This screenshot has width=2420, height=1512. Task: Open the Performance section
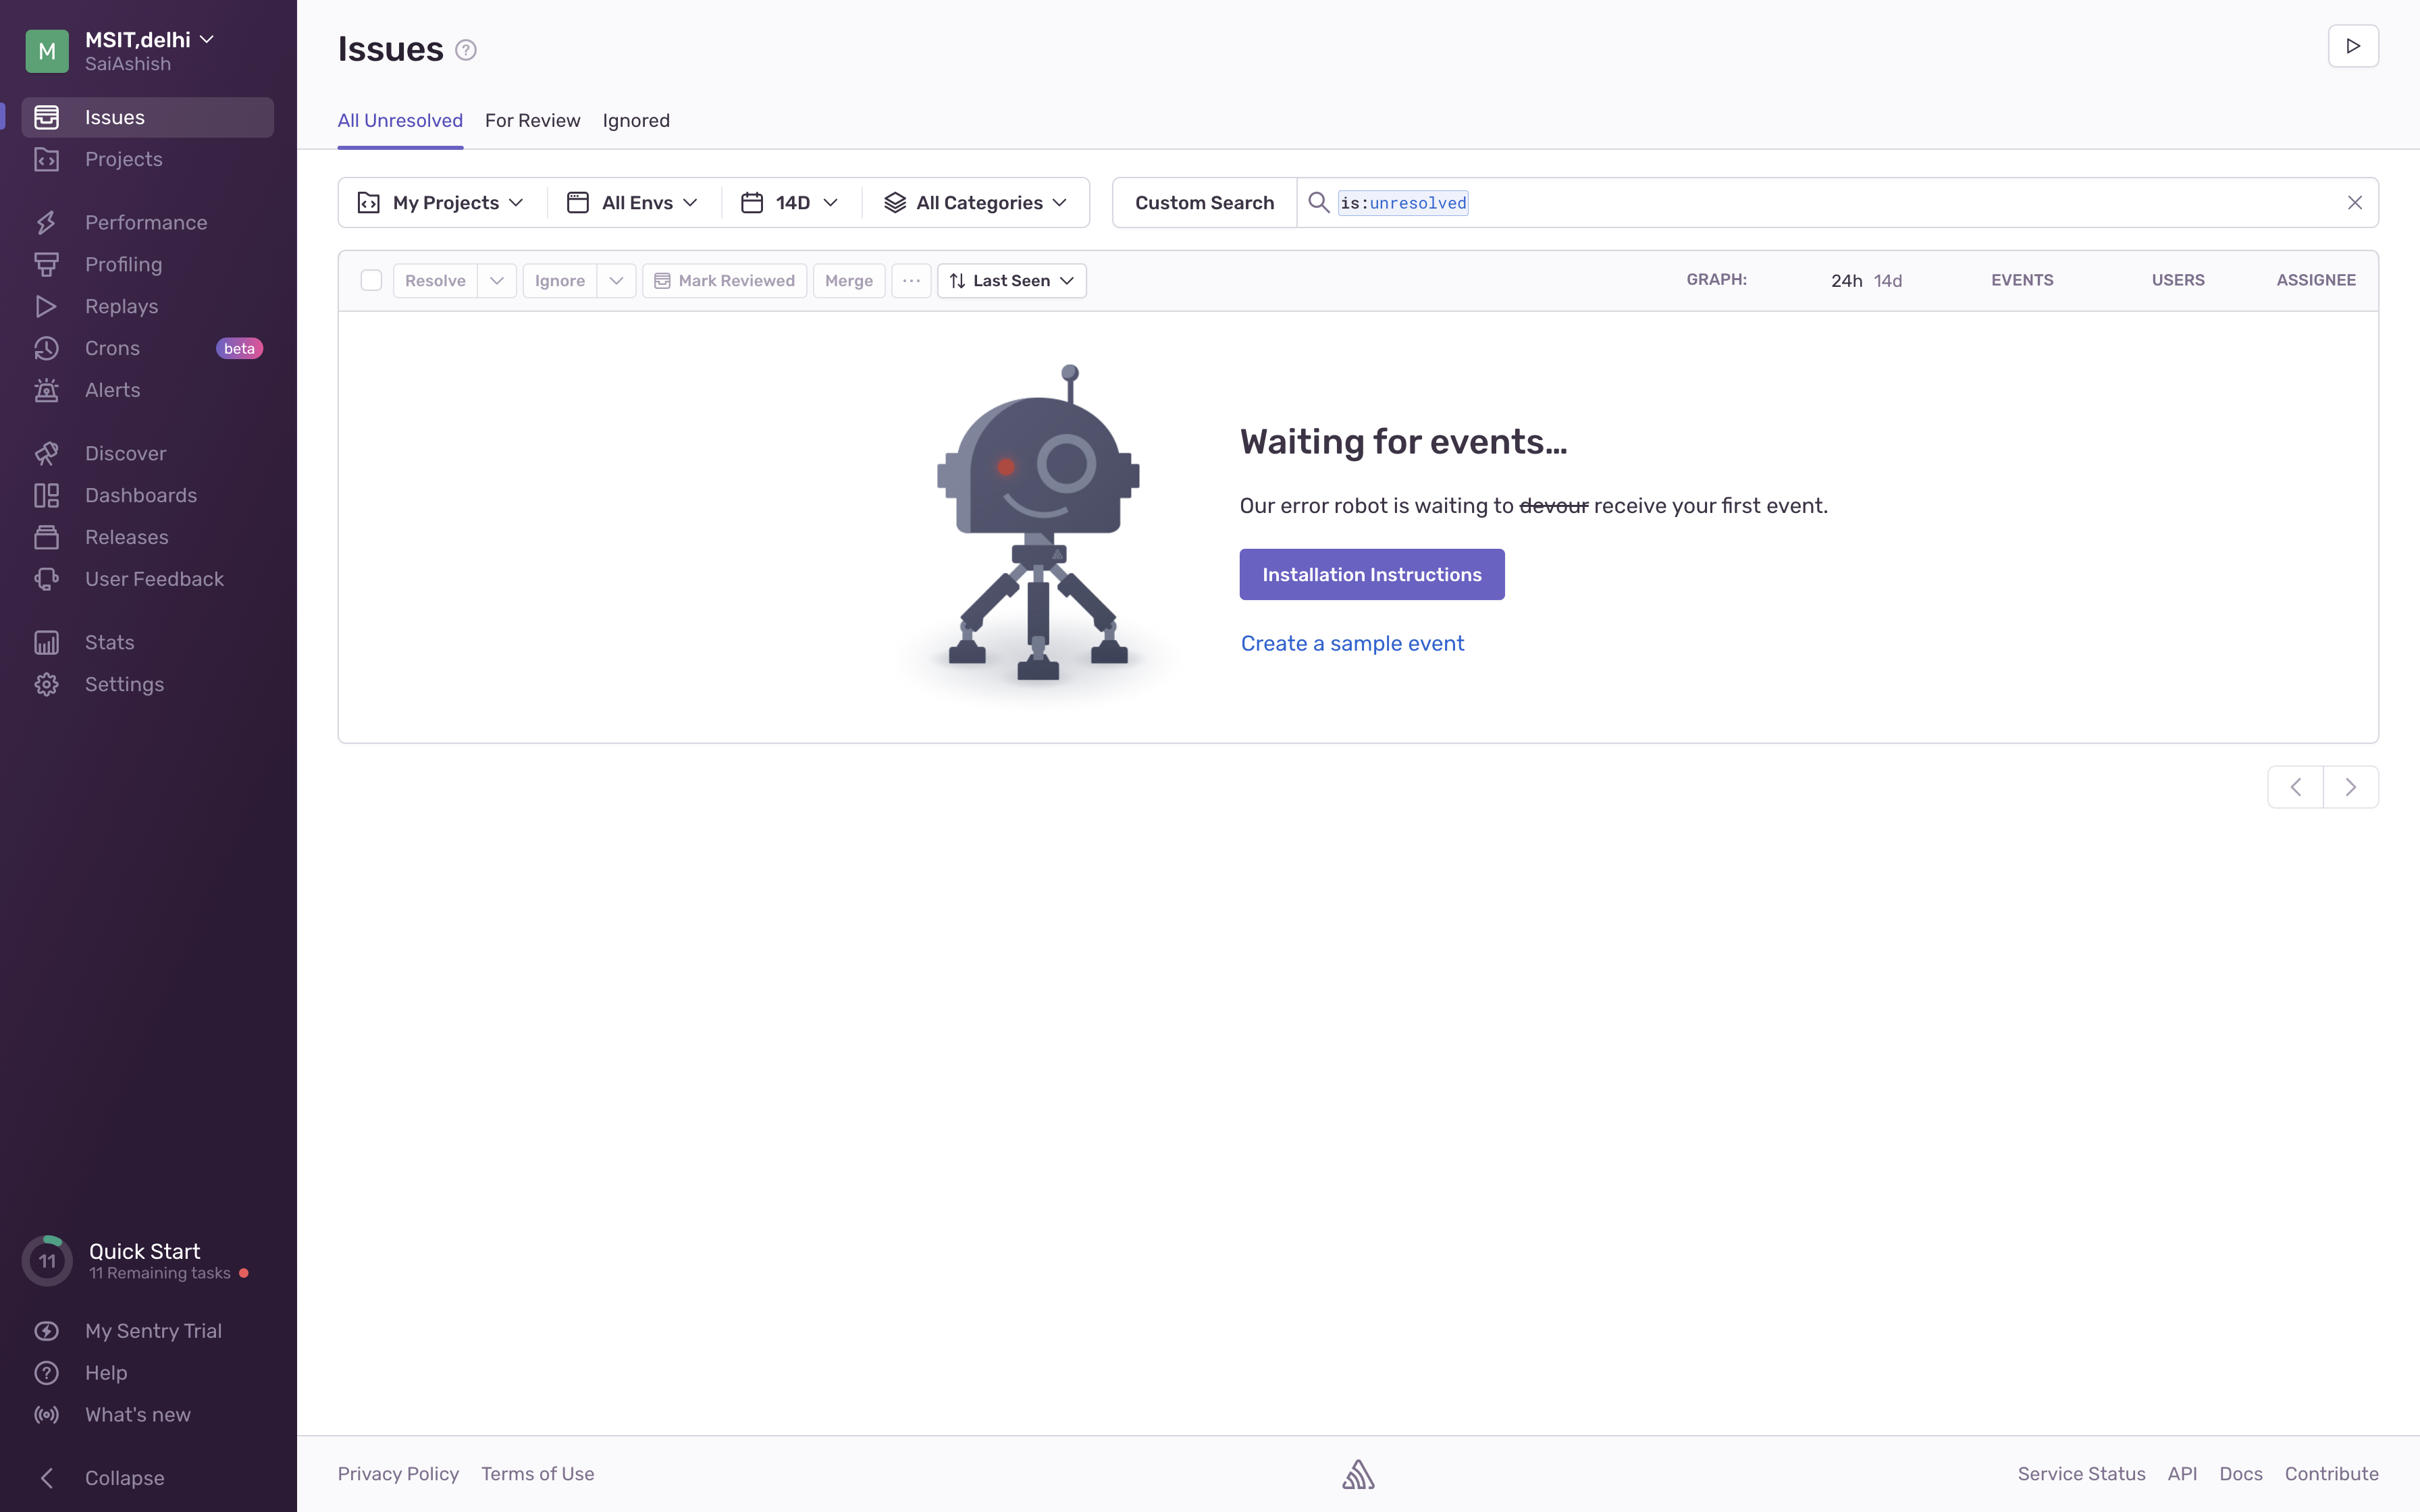coord(146,222)
